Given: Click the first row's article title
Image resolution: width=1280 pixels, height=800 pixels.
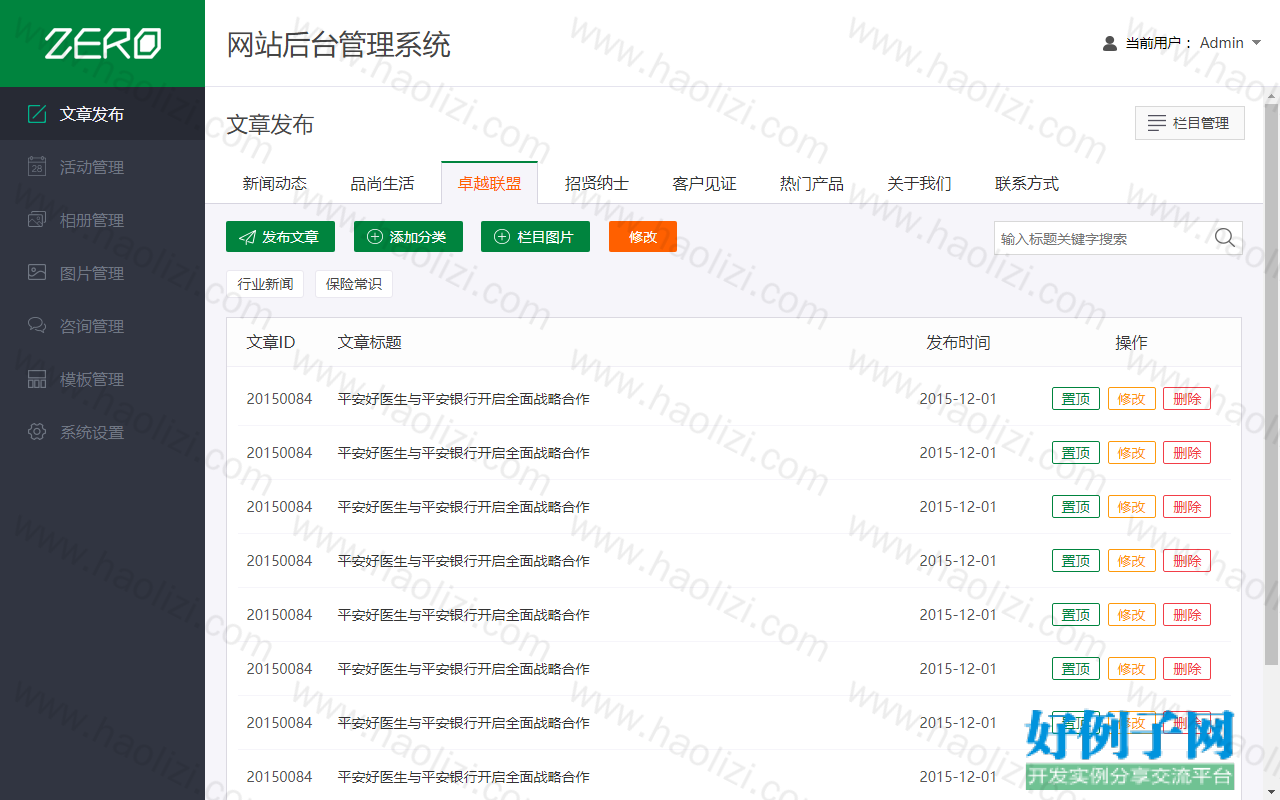Looking at the screenshot, I should [x=464, y=398].
